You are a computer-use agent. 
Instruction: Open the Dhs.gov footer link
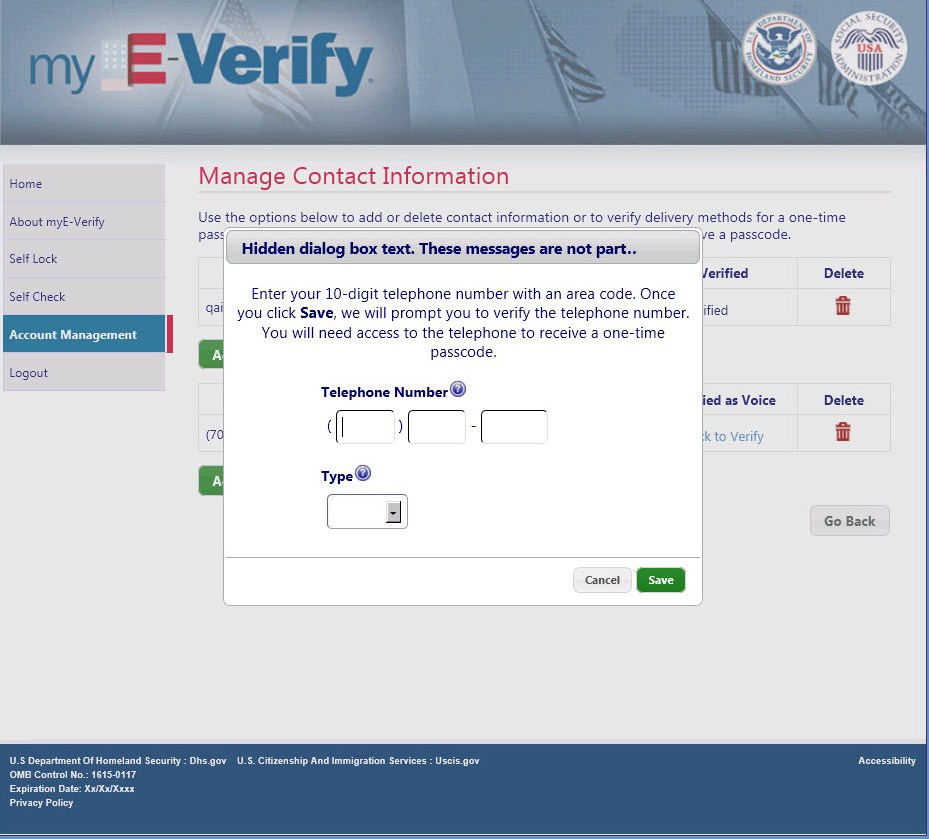click(208, 761)
